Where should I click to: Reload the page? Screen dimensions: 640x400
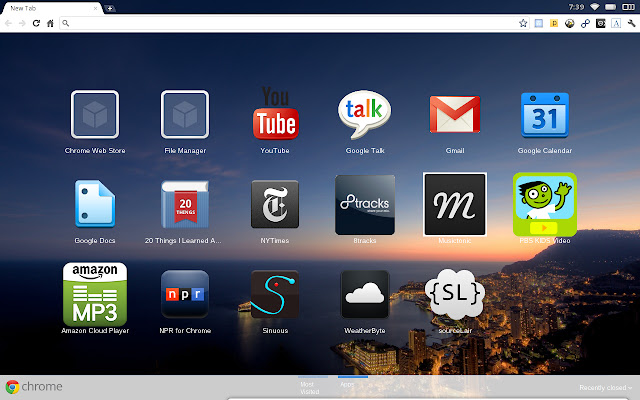coord(36,23)
